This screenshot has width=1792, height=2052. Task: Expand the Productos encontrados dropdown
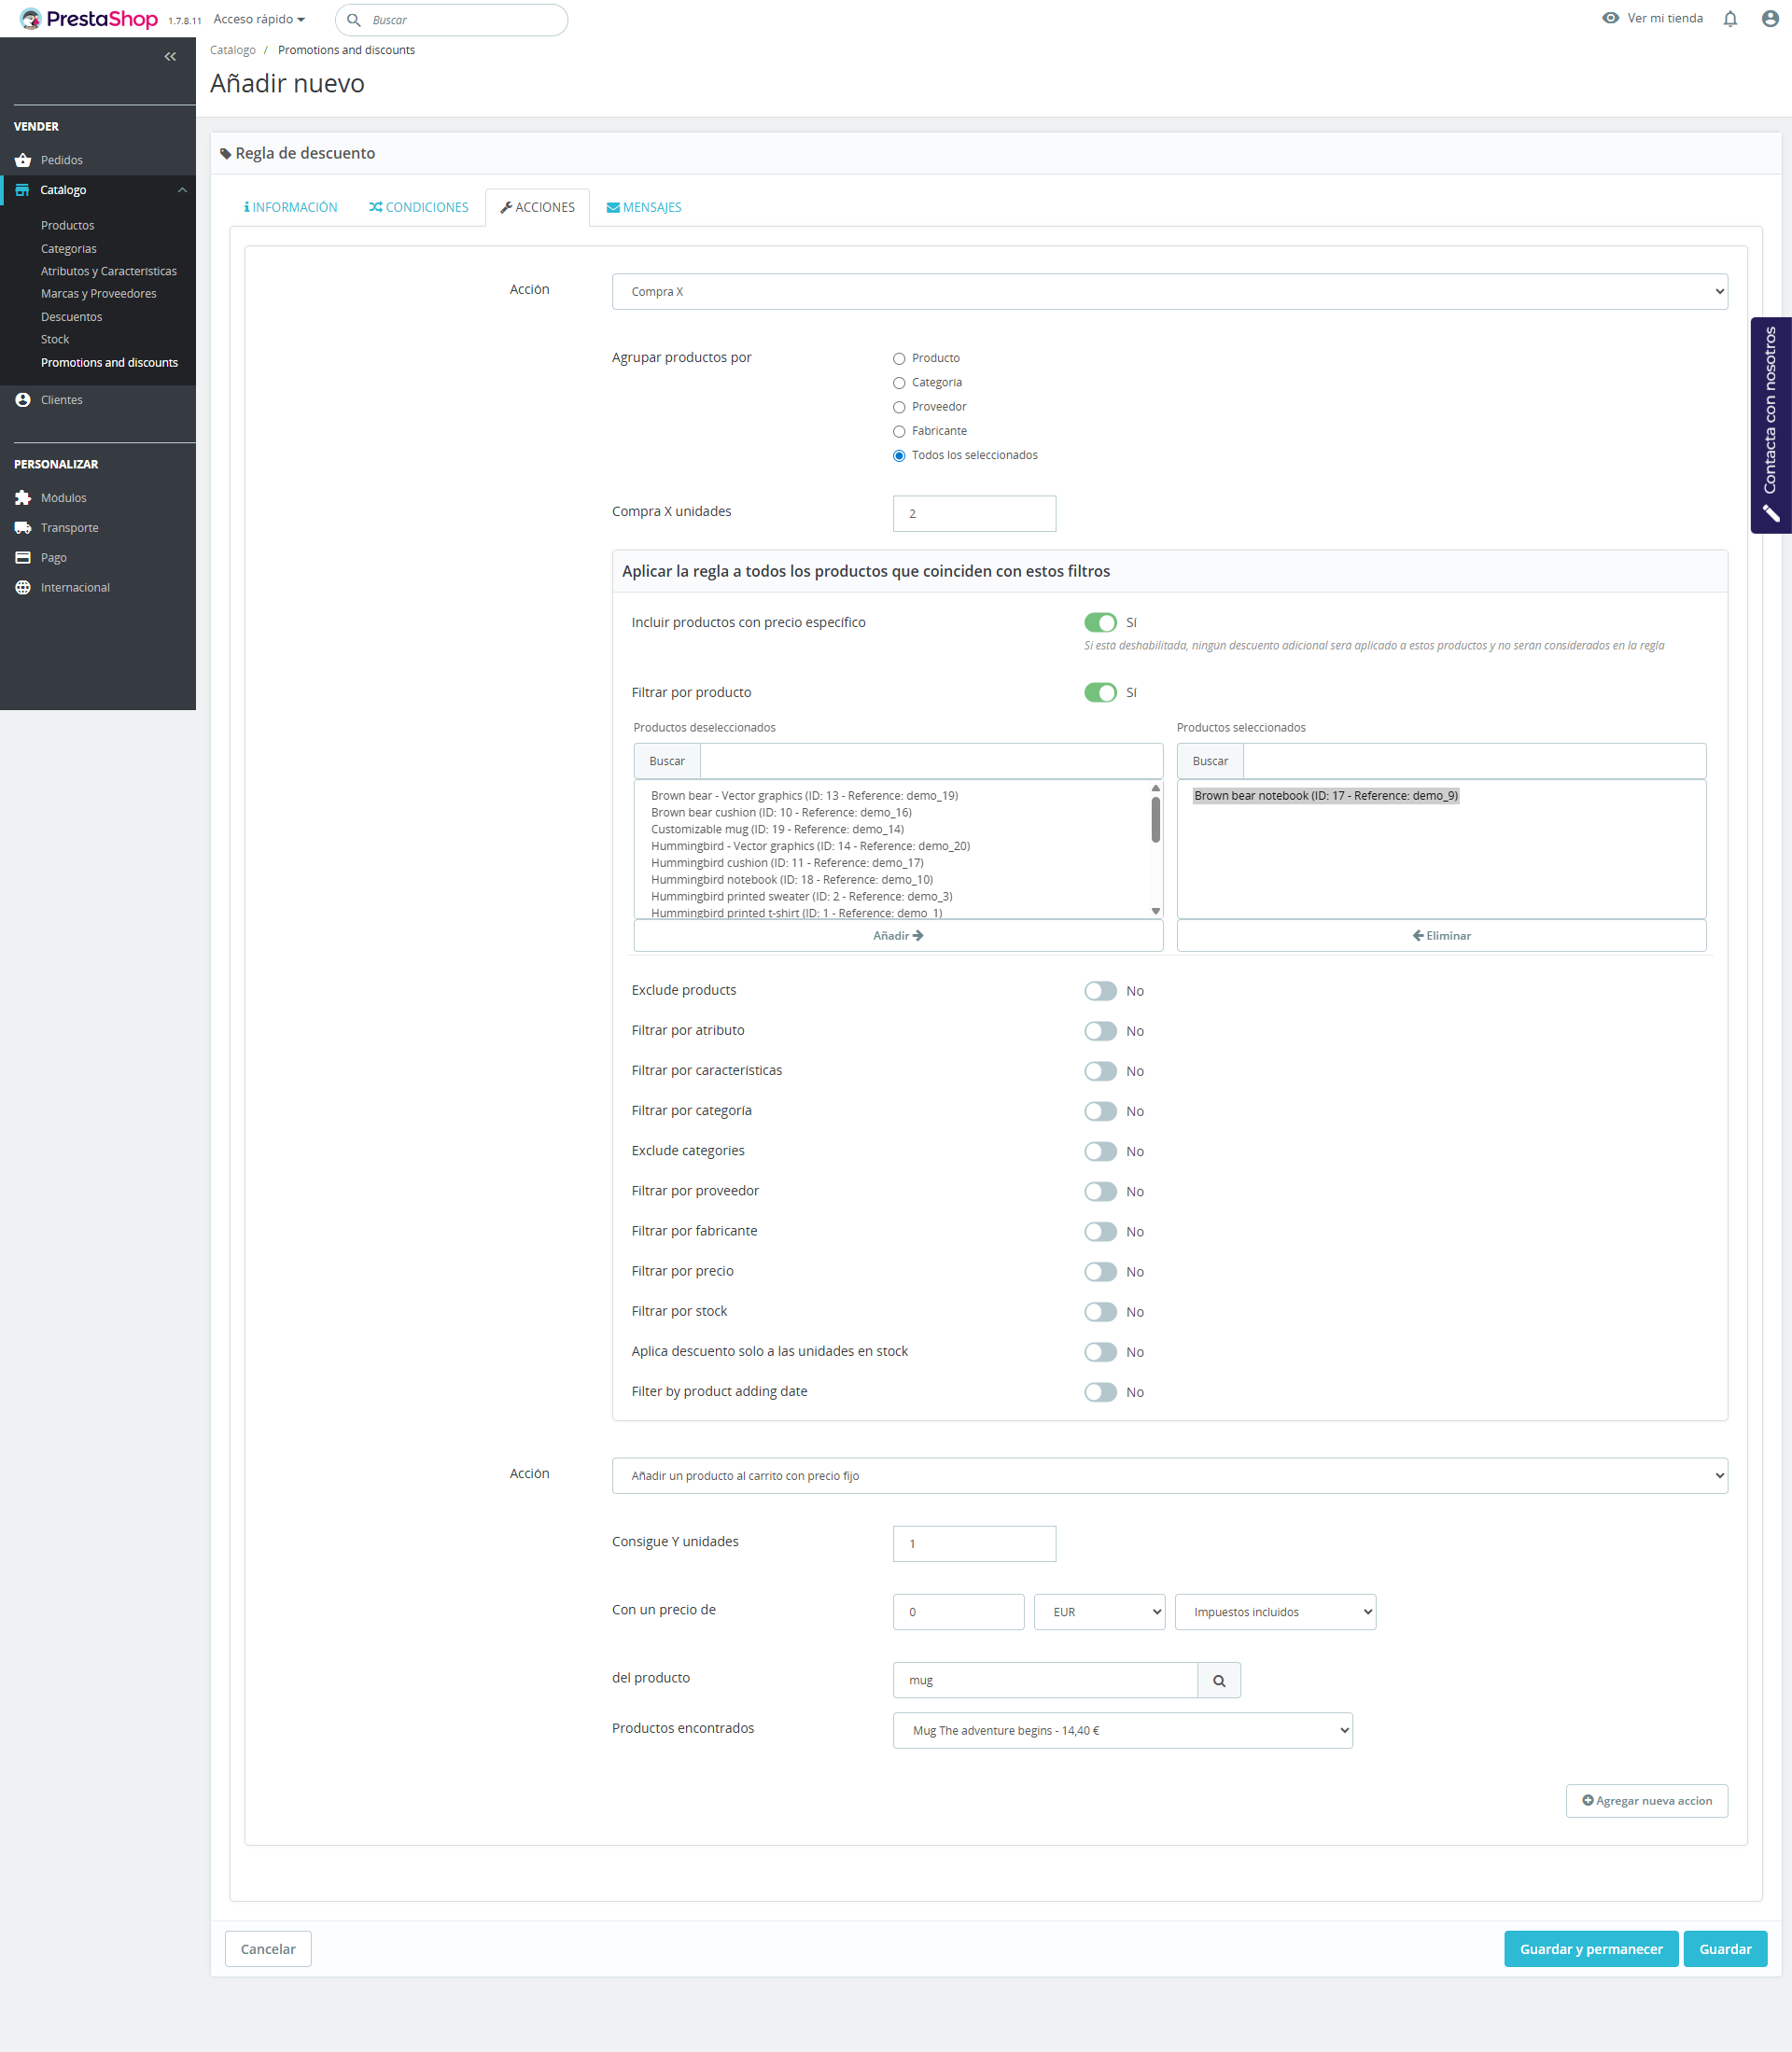[x=1122, y=1731]
